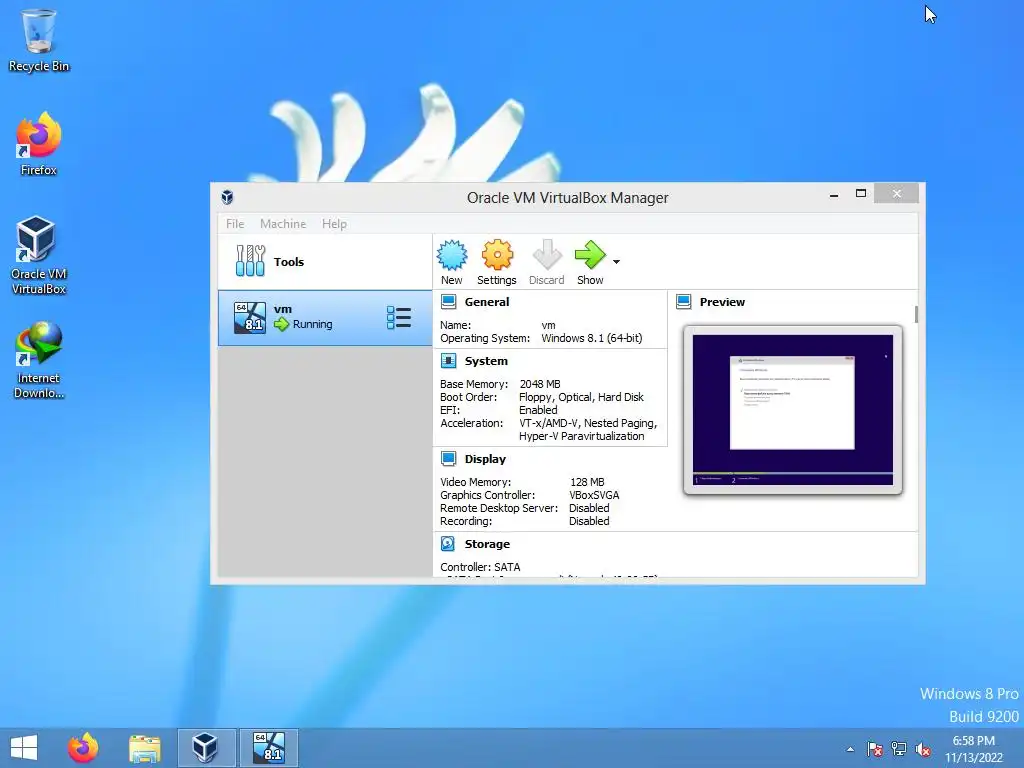Select Internet Download Manager desktop shortcut
This screenshot has width=1024, height=768.
tap(39, 360)
